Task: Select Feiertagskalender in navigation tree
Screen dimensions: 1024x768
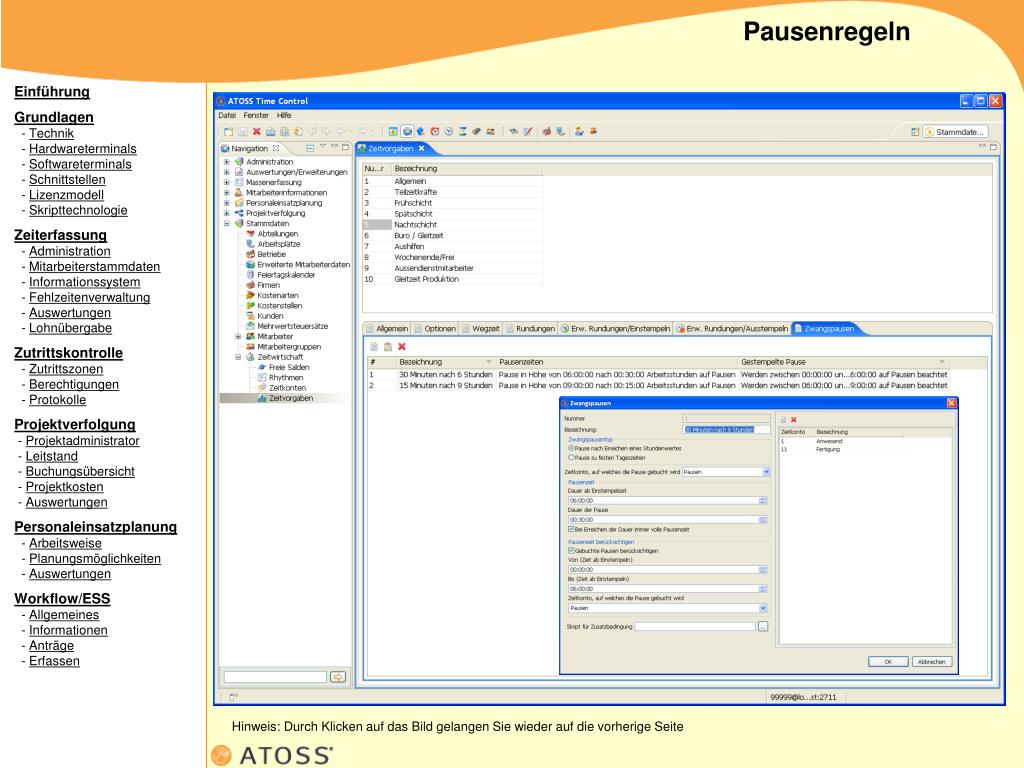Action: (286, 275)
